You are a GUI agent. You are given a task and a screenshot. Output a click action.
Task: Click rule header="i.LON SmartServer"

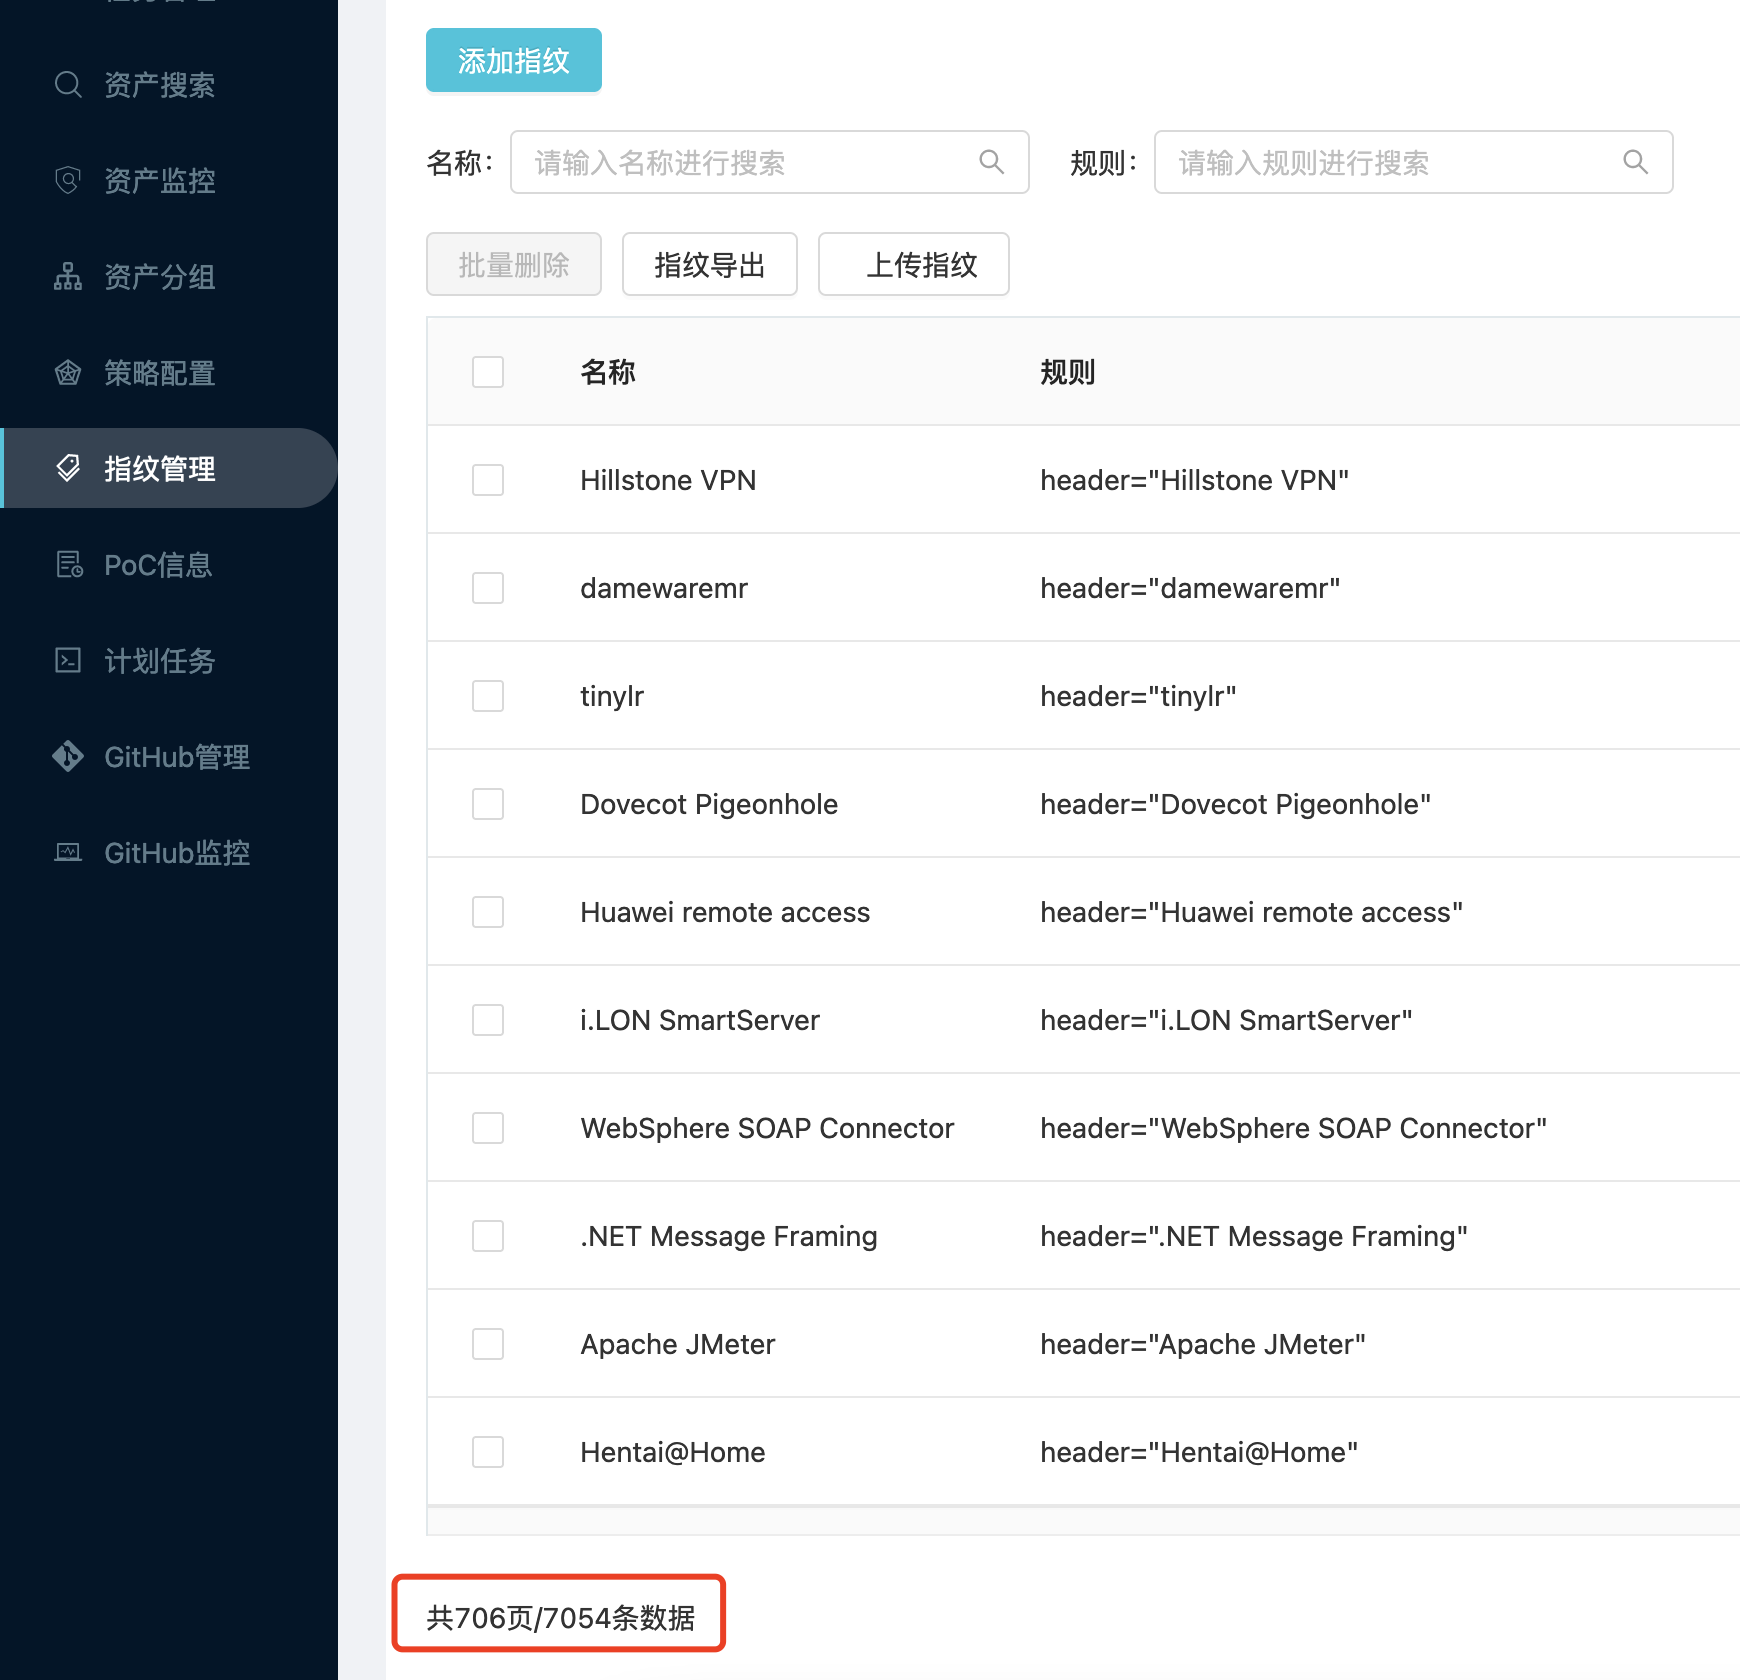click(x=1226, y=1020)
